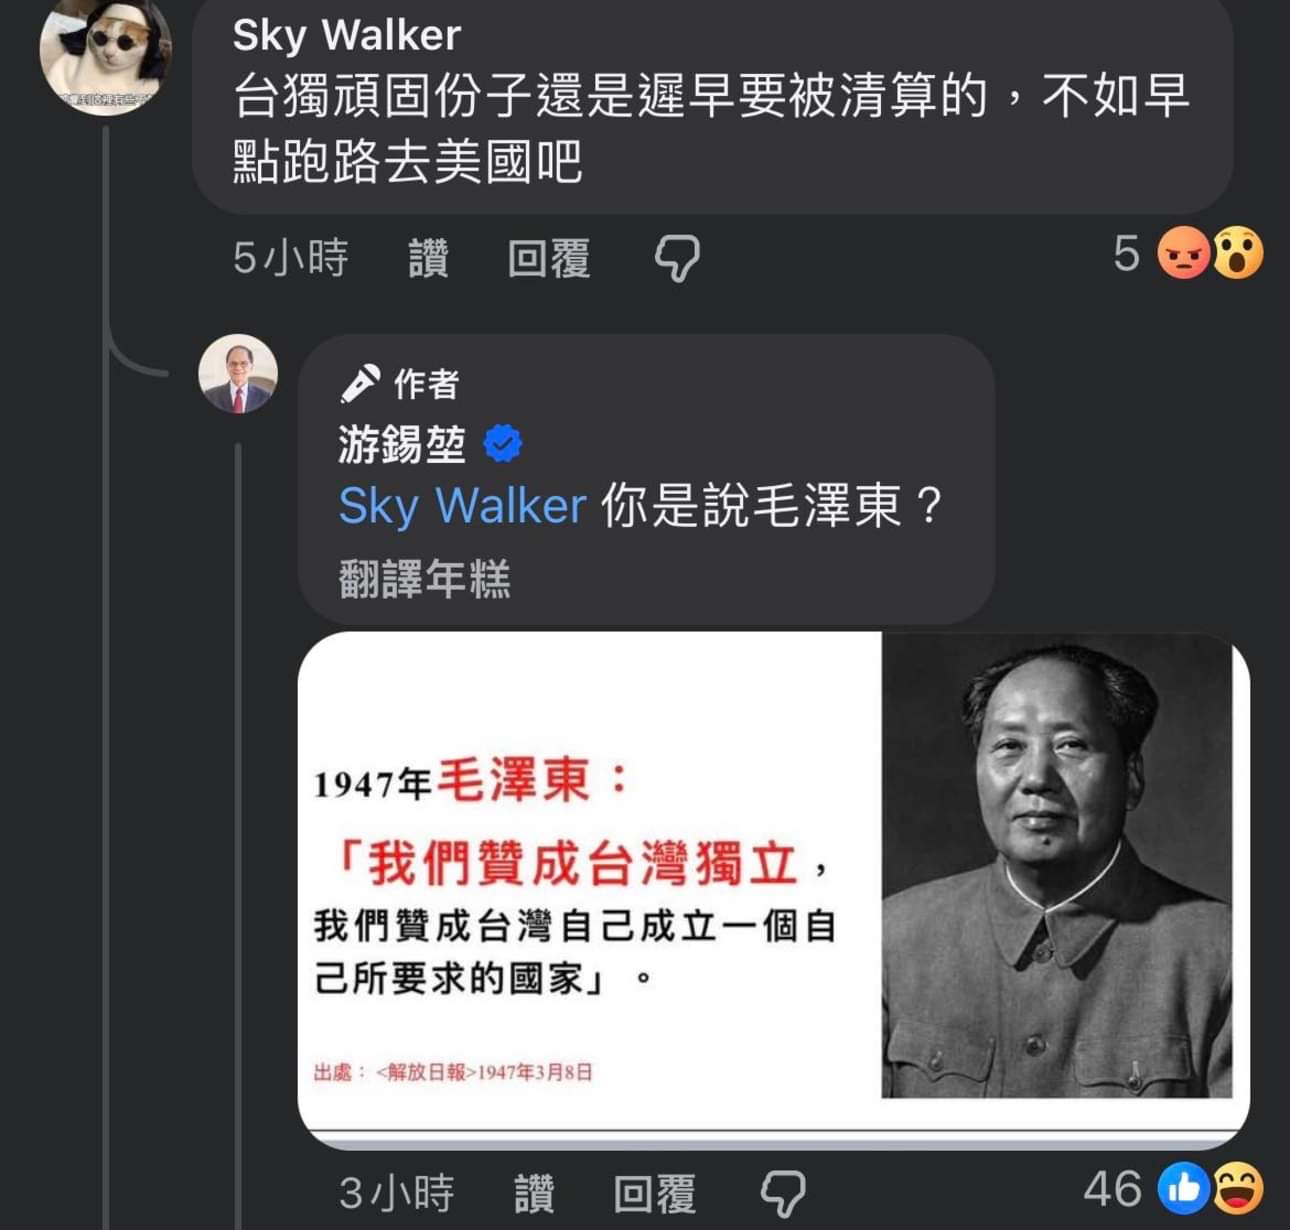
Task: Open the angry reaction on Sky Walker's comment
Action: point(1183,253)
